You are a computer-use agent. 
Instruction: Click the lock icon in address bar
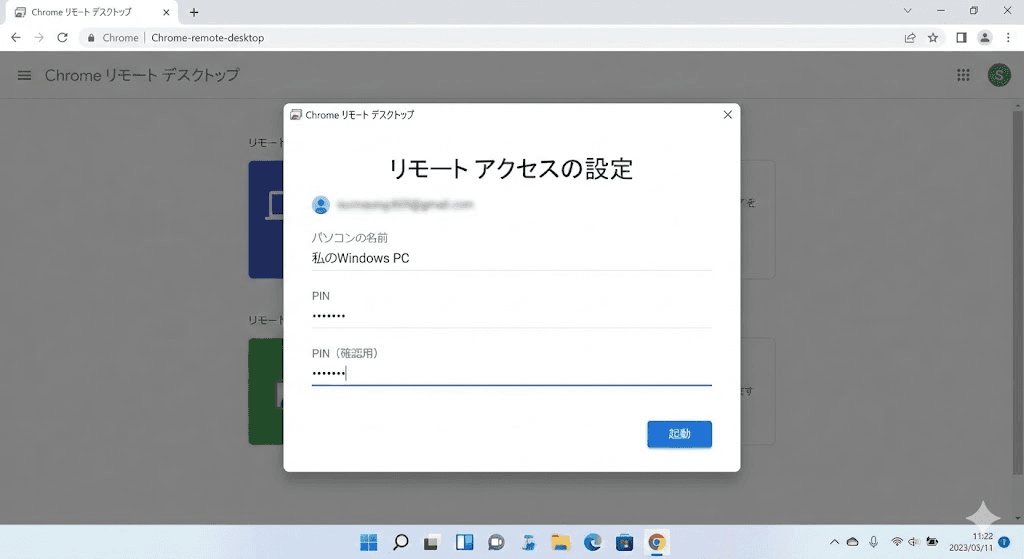pyautogui.click(x=91, y=38)
